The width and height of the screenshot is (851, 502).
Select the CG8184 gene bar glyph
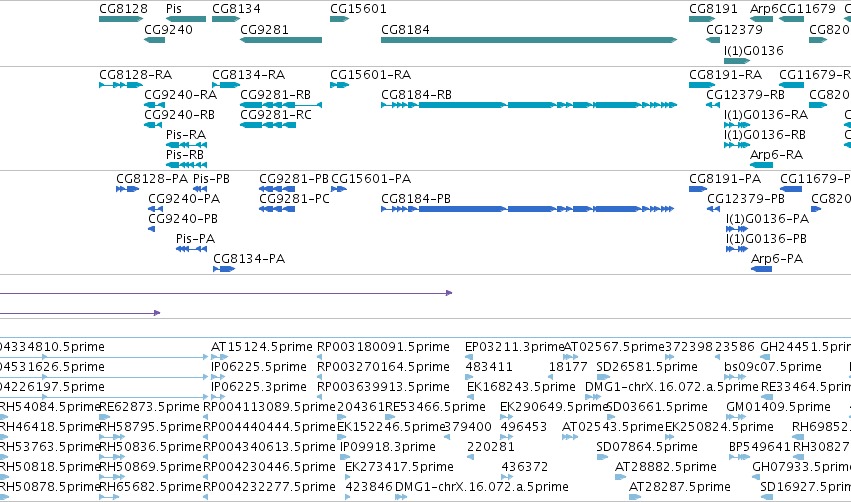[x=529, y=40]
